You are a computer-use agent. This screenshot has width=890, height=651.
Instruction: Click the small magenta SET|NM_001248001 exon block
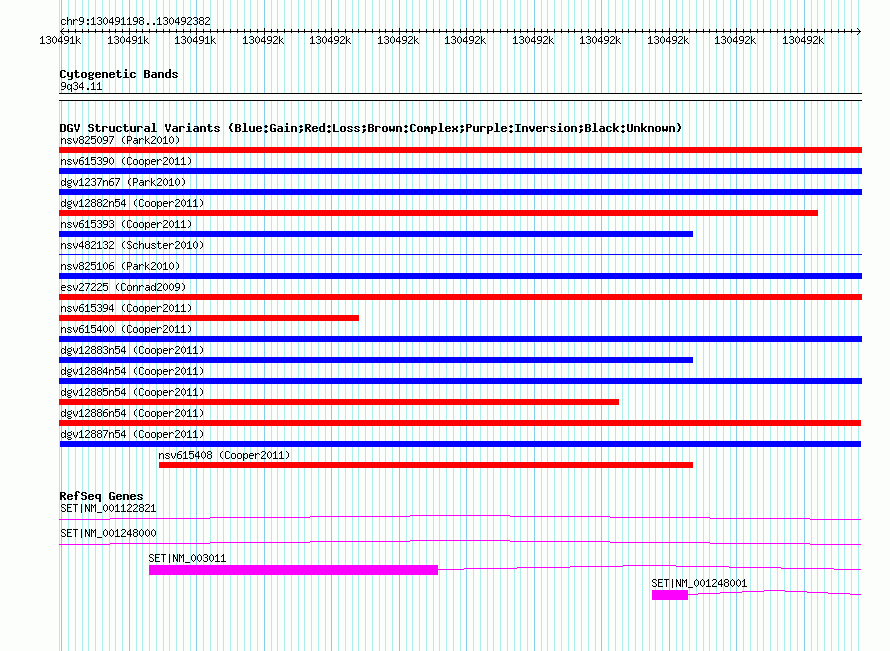click(x=670, y=595)
